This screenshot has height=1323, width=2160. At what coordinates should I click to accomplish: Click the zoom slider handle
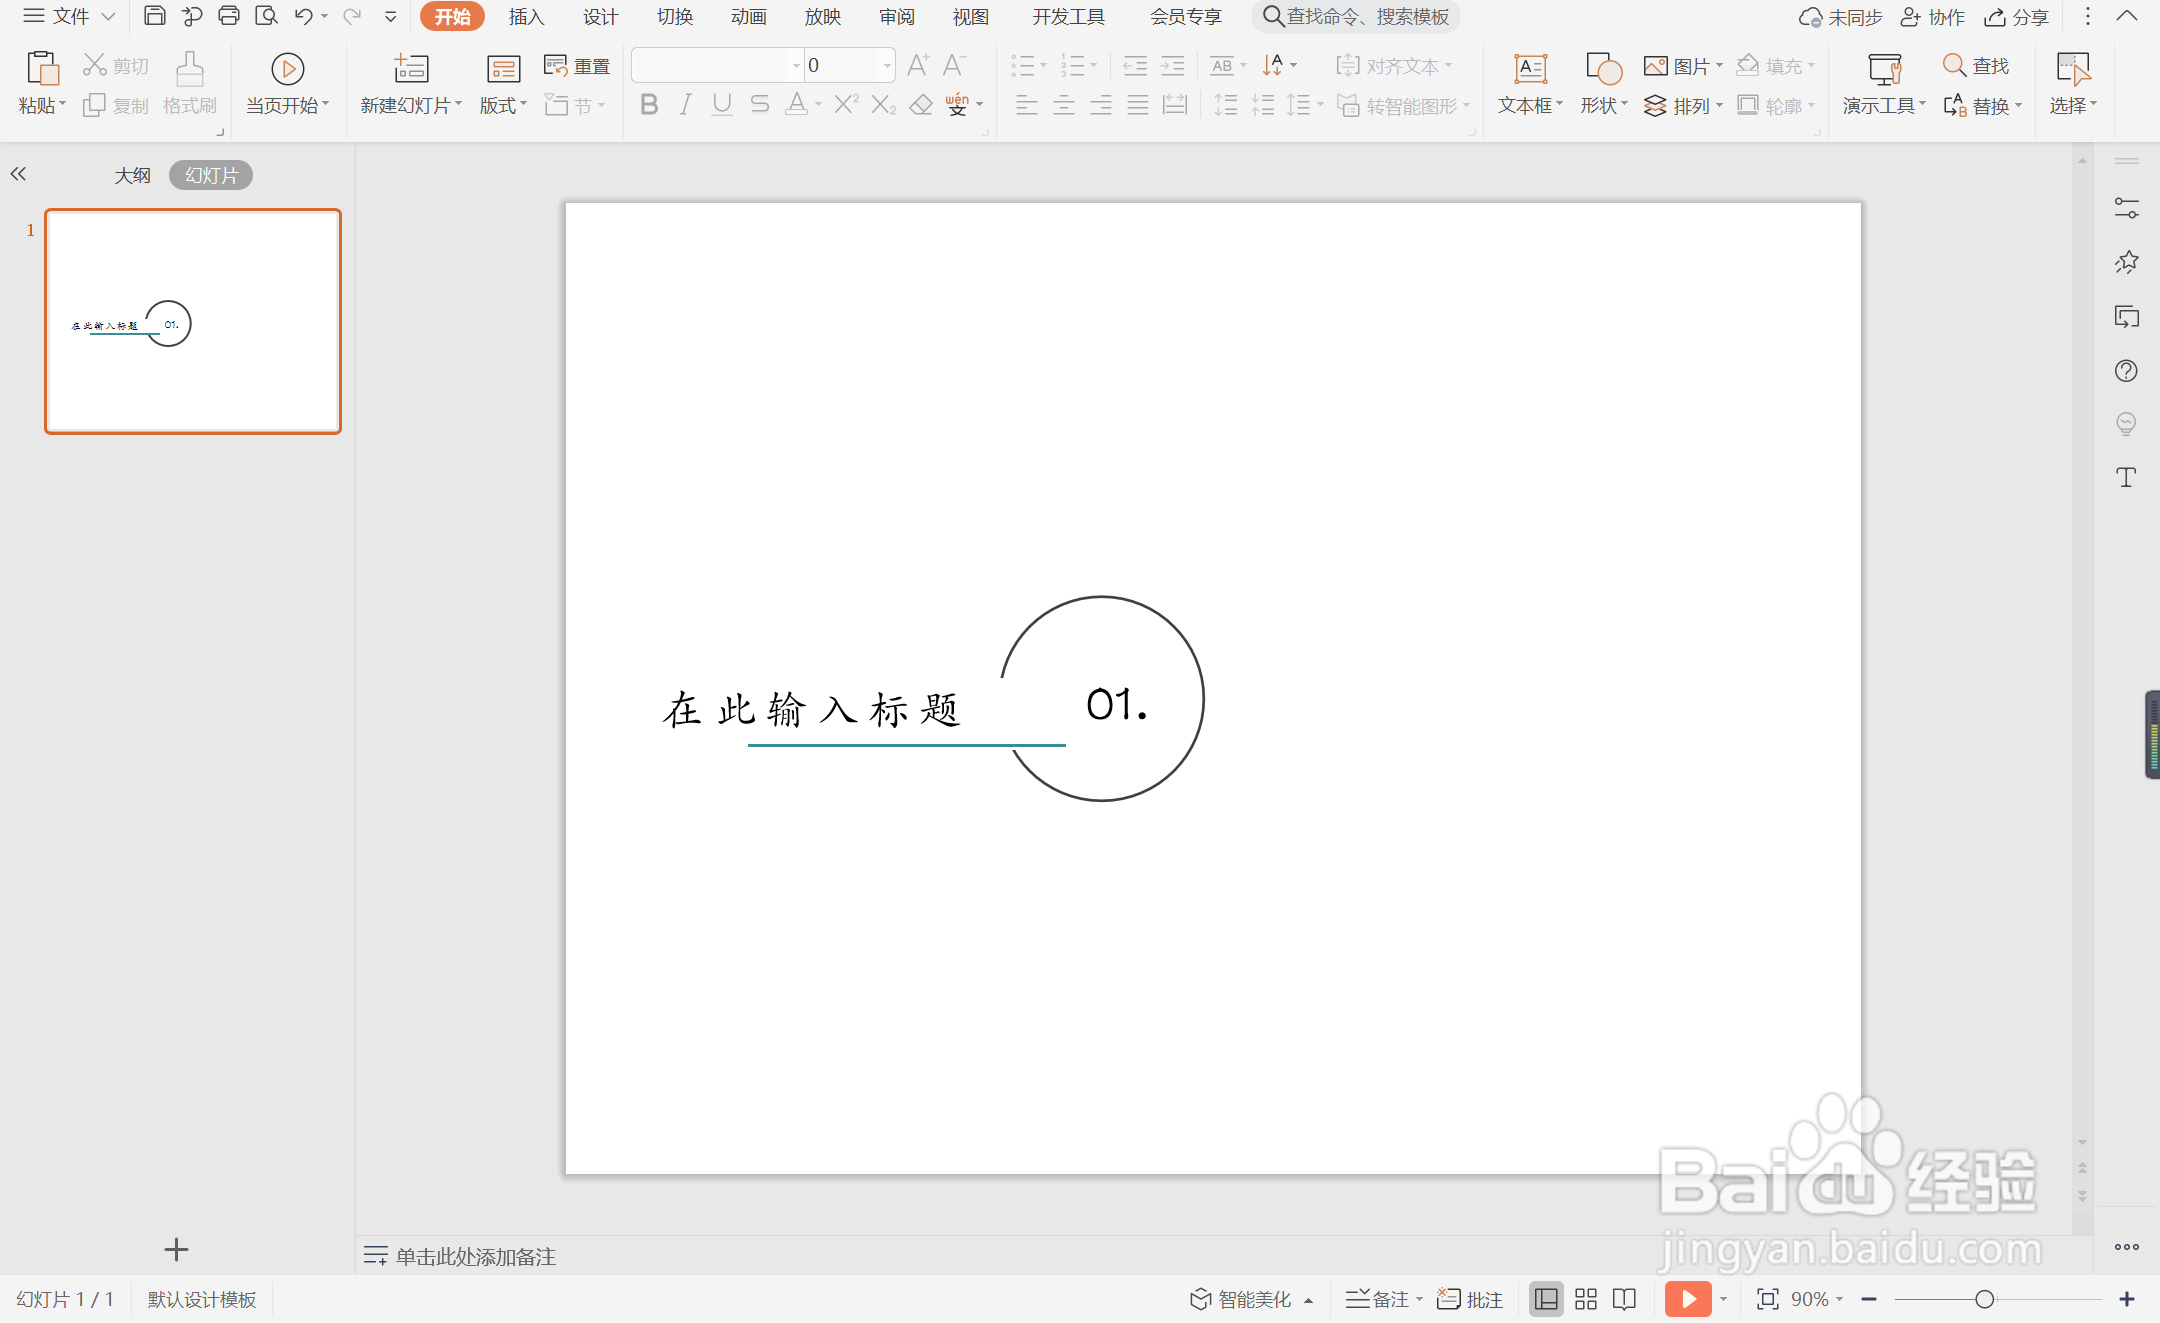click(x=1985, y=1299)
